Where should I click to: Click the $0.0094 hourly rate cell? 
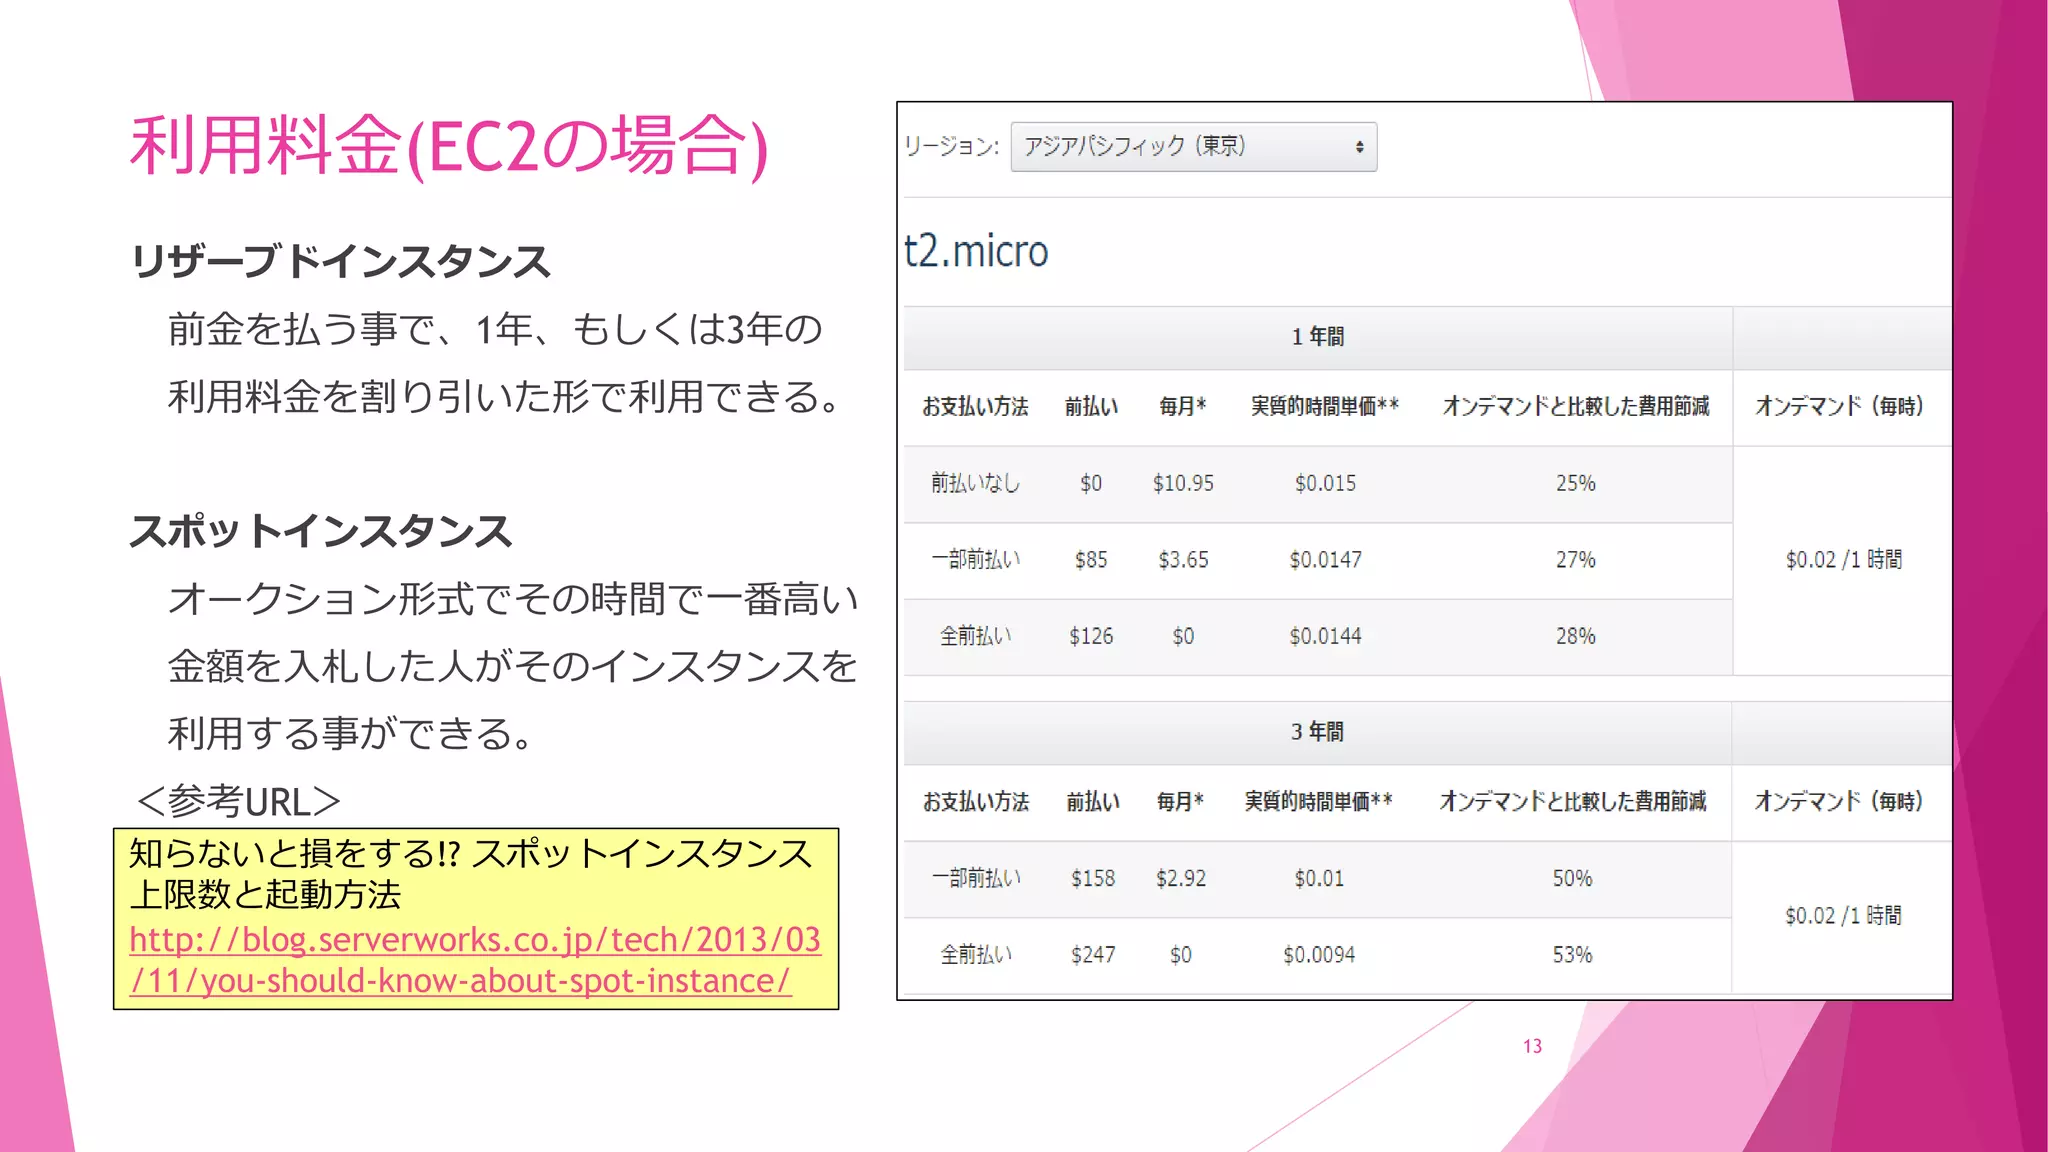[1319, 956]
